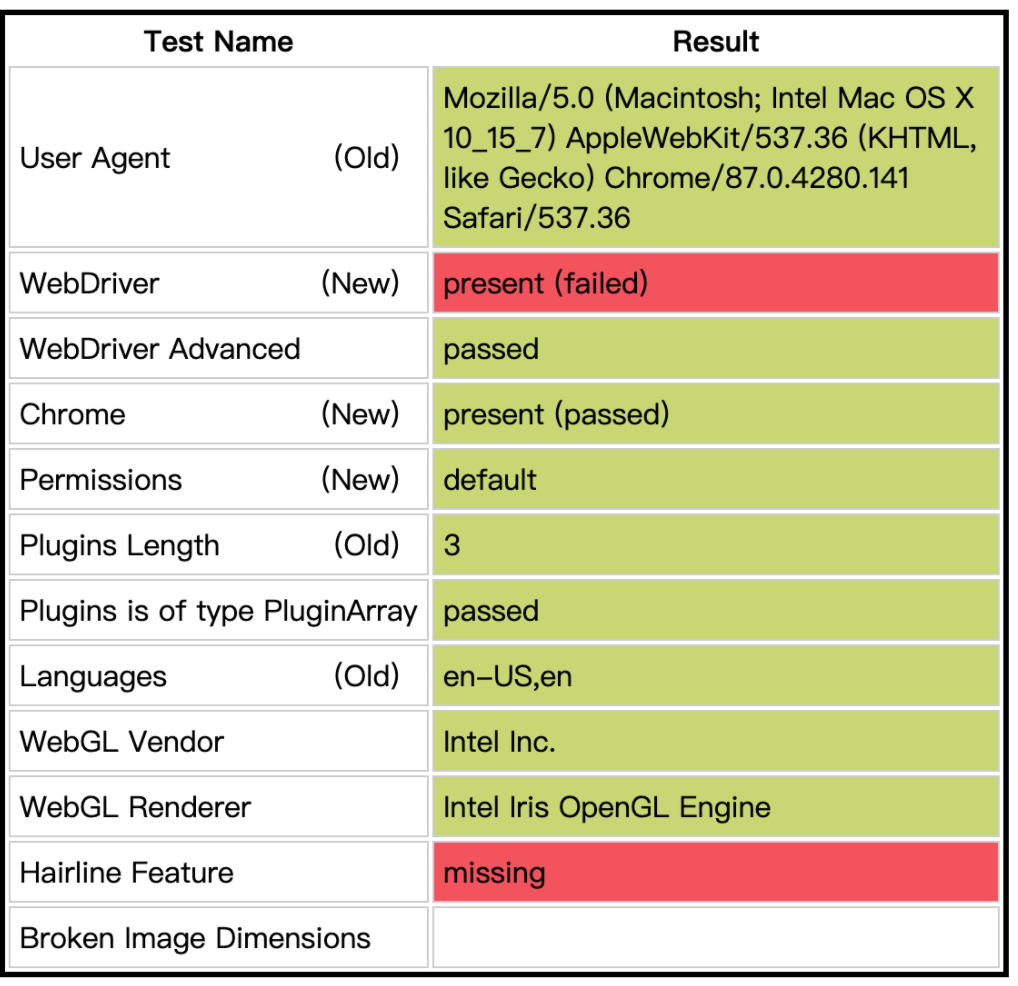Click the 'default' permissions result cell
Viewport: 1018px width, 986px height.
(715, 480)
